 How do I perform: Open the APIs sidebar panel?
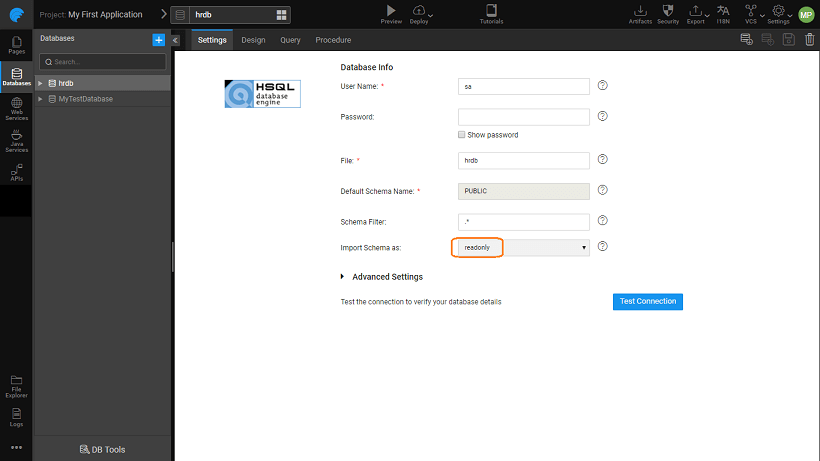tap(16, 173)
